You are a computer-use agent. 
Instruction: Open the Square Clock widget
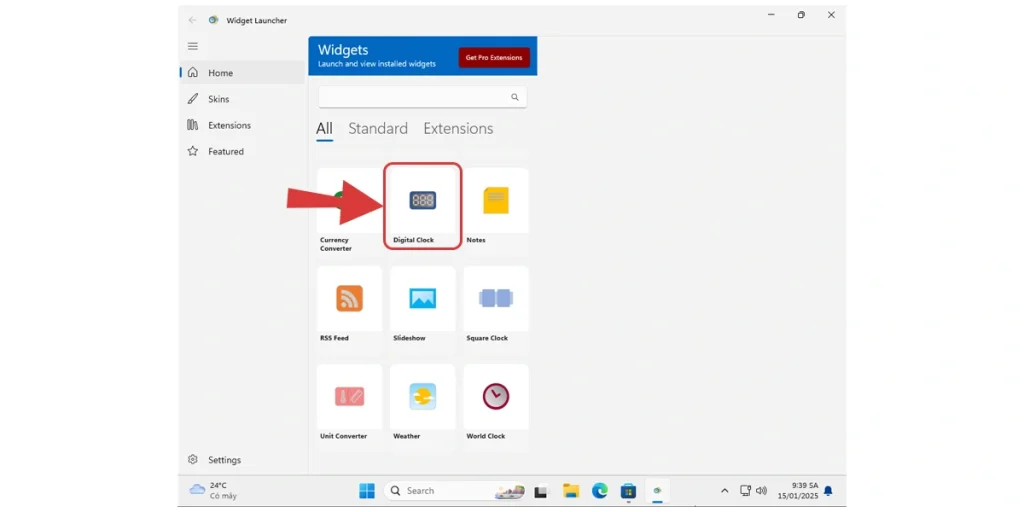(x=496, y=303)
